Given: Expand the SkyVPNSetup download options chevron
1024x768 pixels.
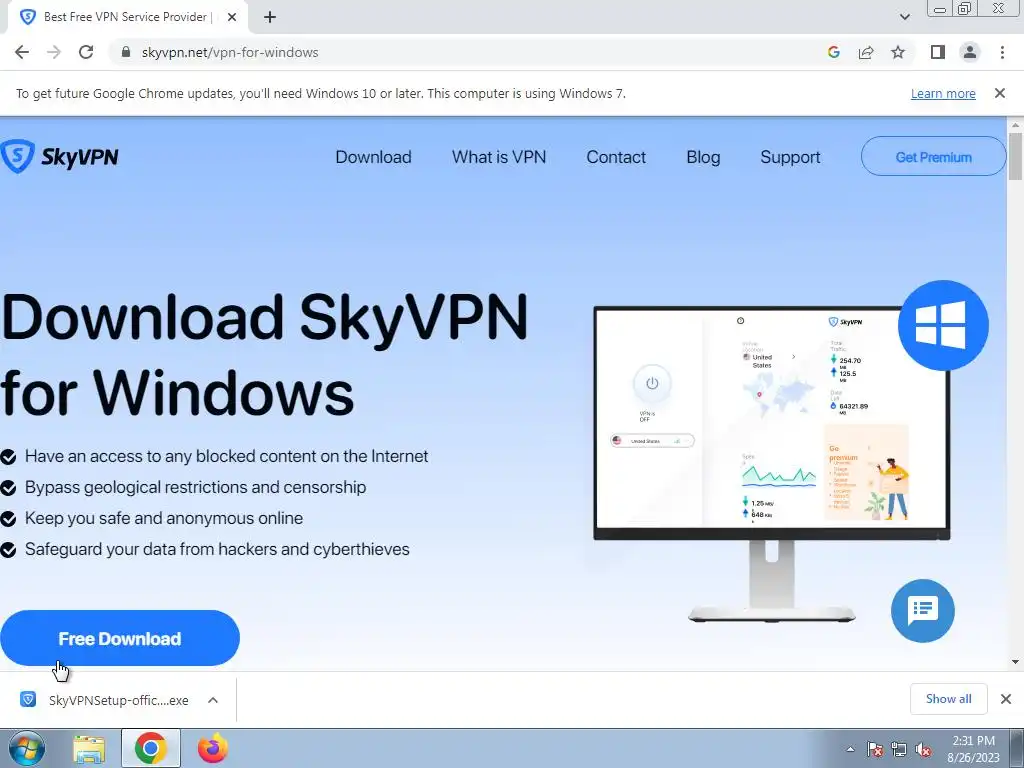Looking at the screenshot, I should 213,700.
